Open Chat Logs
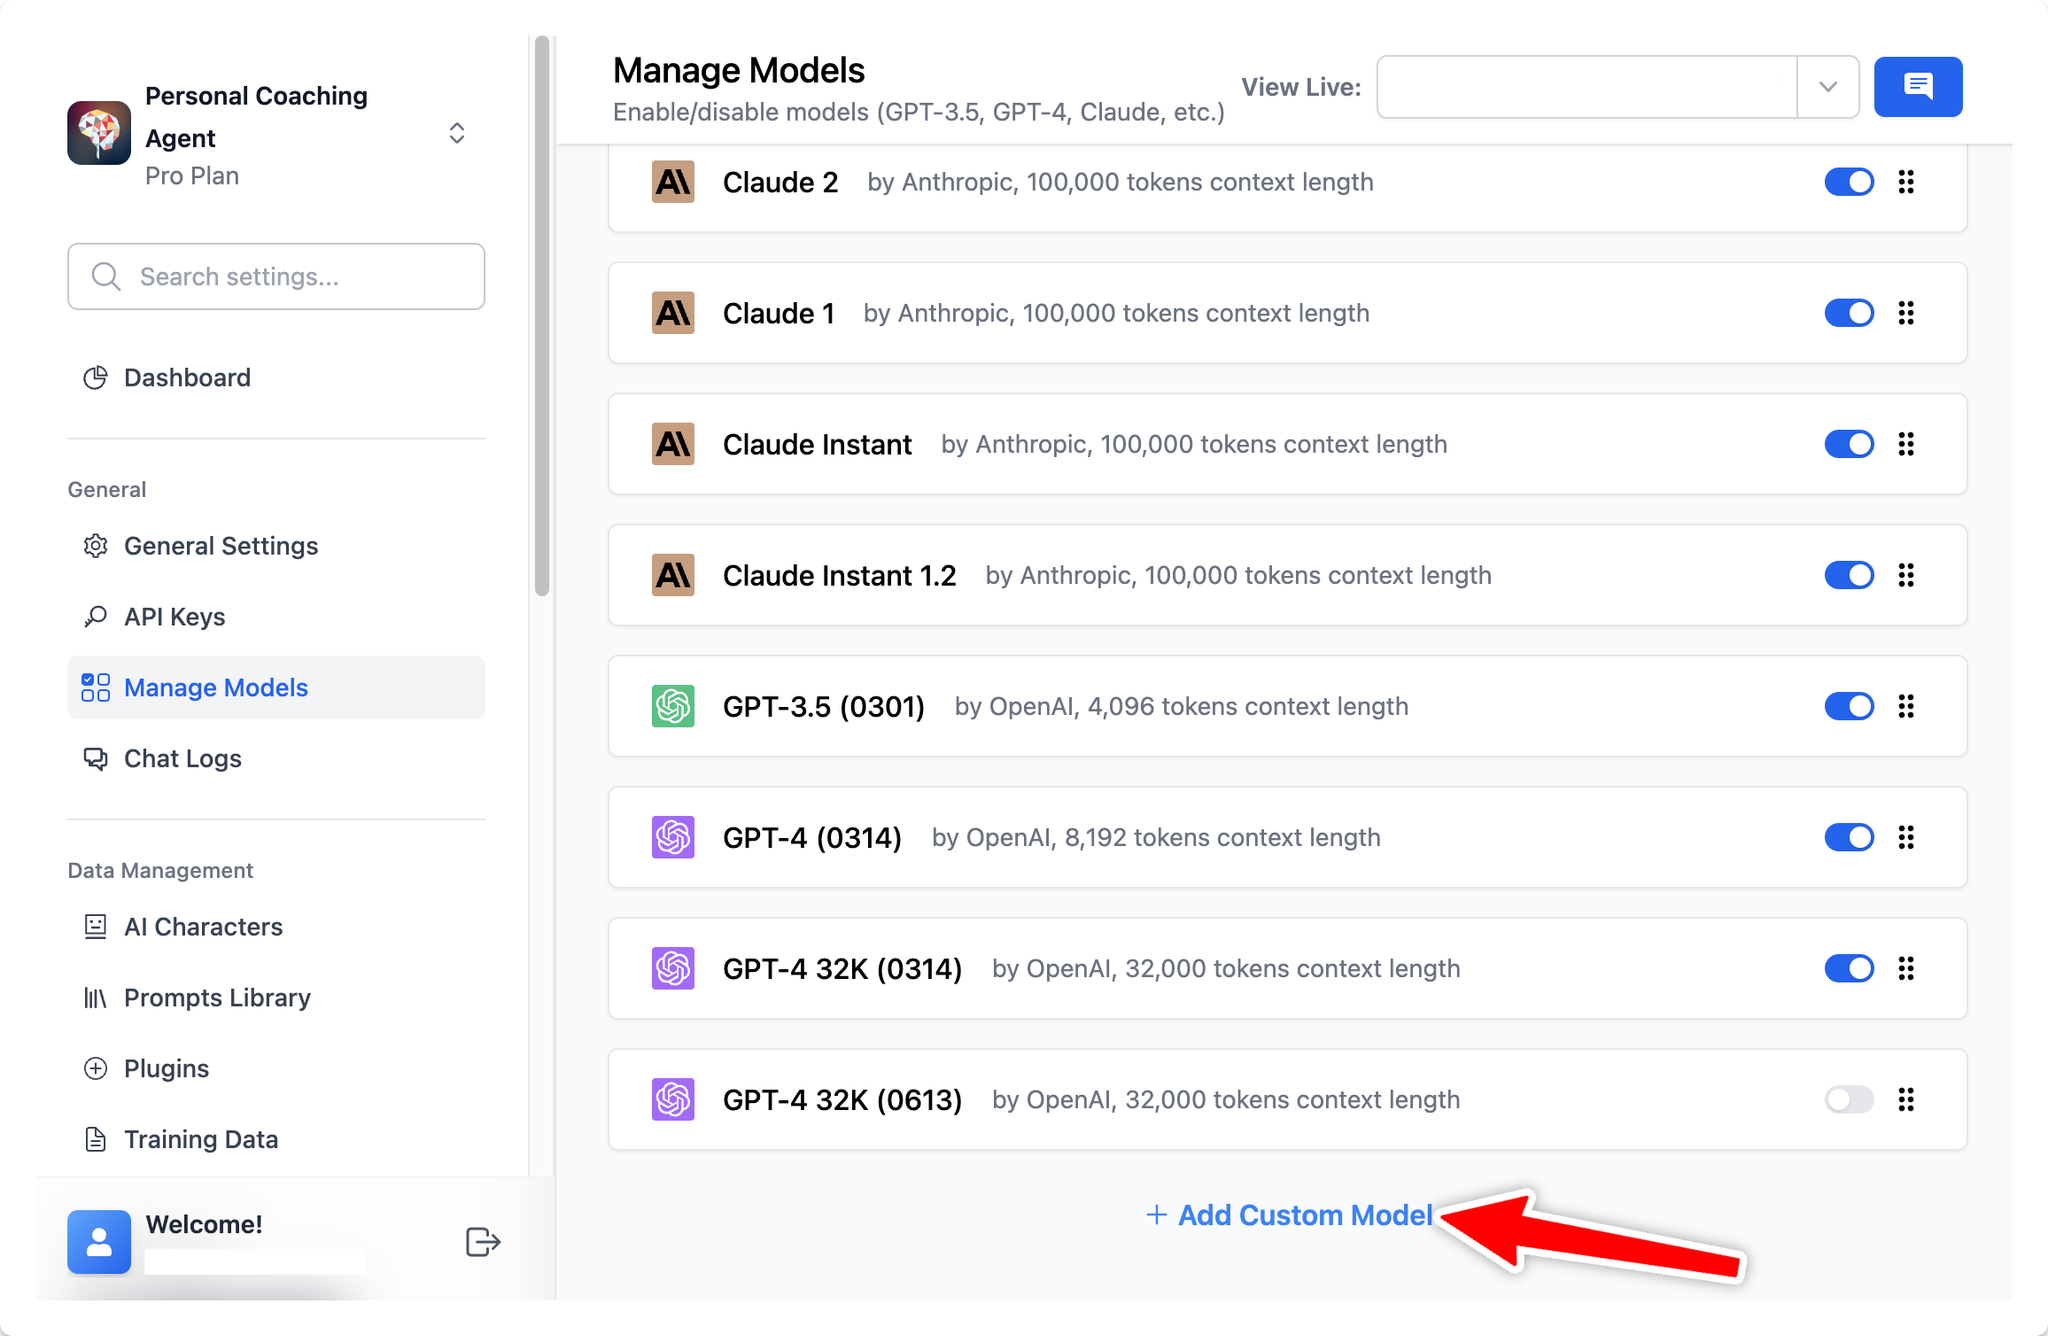This screenshot has height=1336, width=2048. 276,759
